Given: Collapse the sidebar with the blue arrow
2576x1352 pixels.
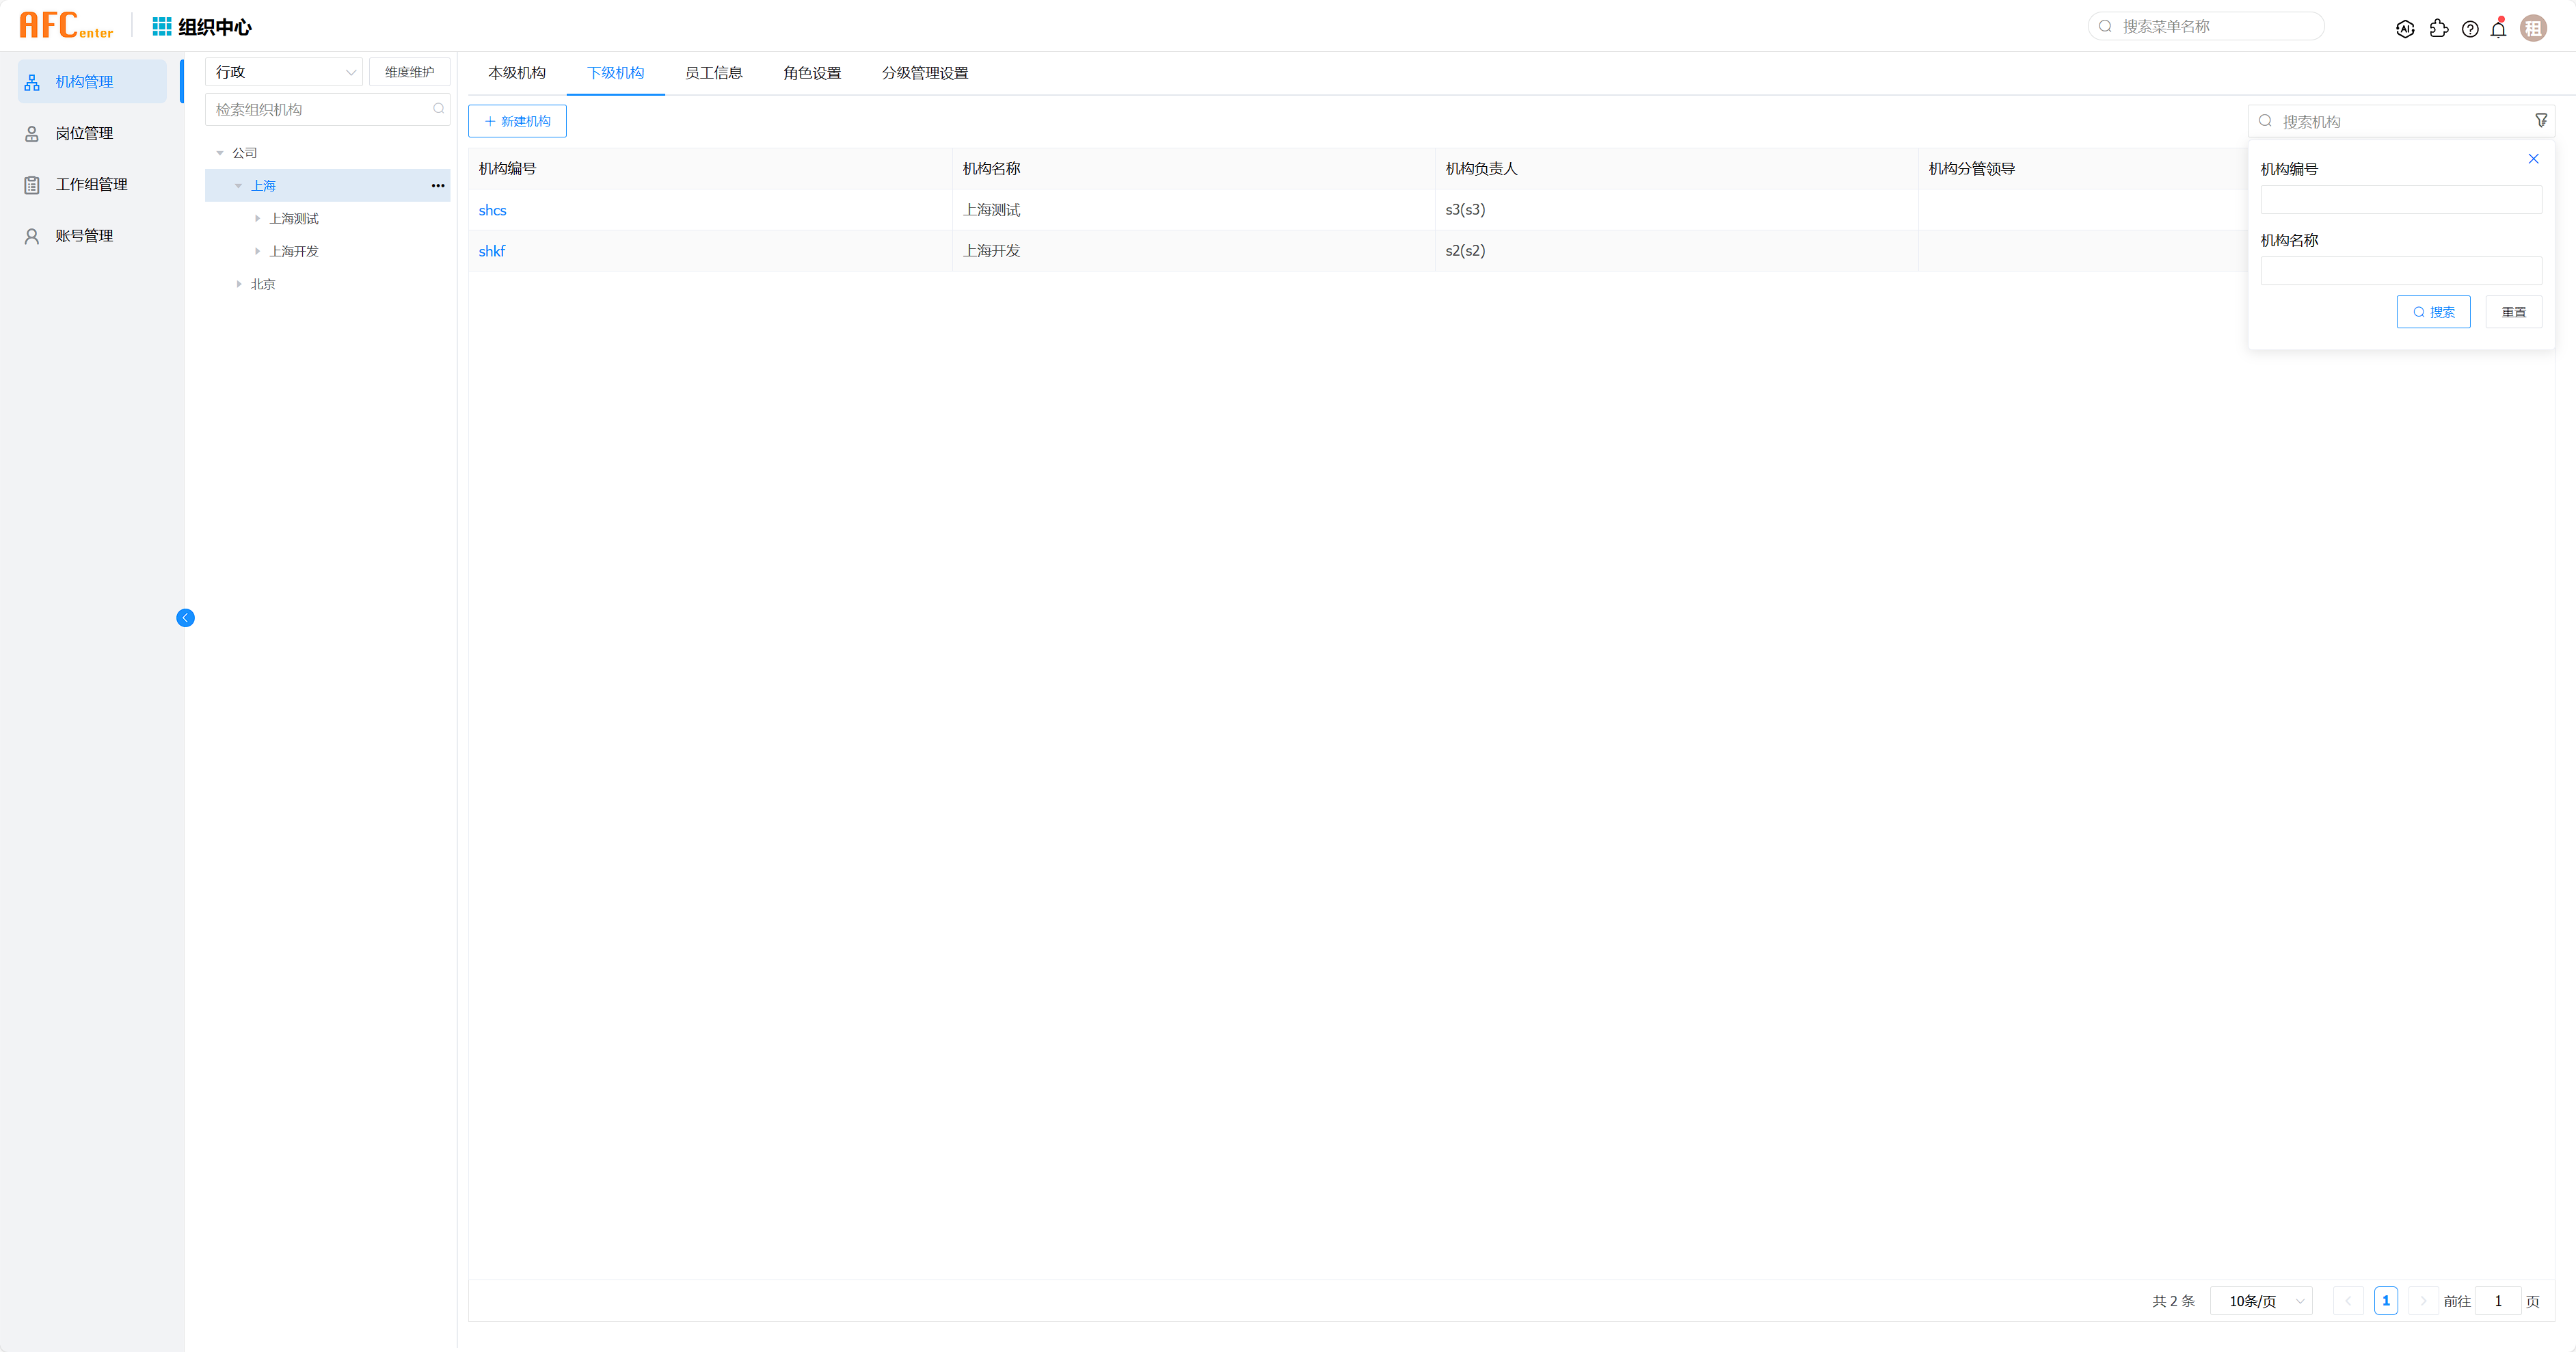Looking at the screenshot, I should tap(185, 618).
